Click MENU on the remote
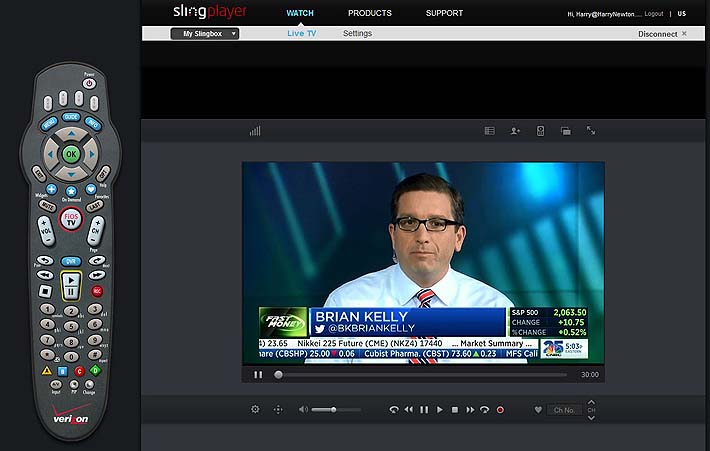The height and width of the screenshot is (451, 710). point(49,123)
